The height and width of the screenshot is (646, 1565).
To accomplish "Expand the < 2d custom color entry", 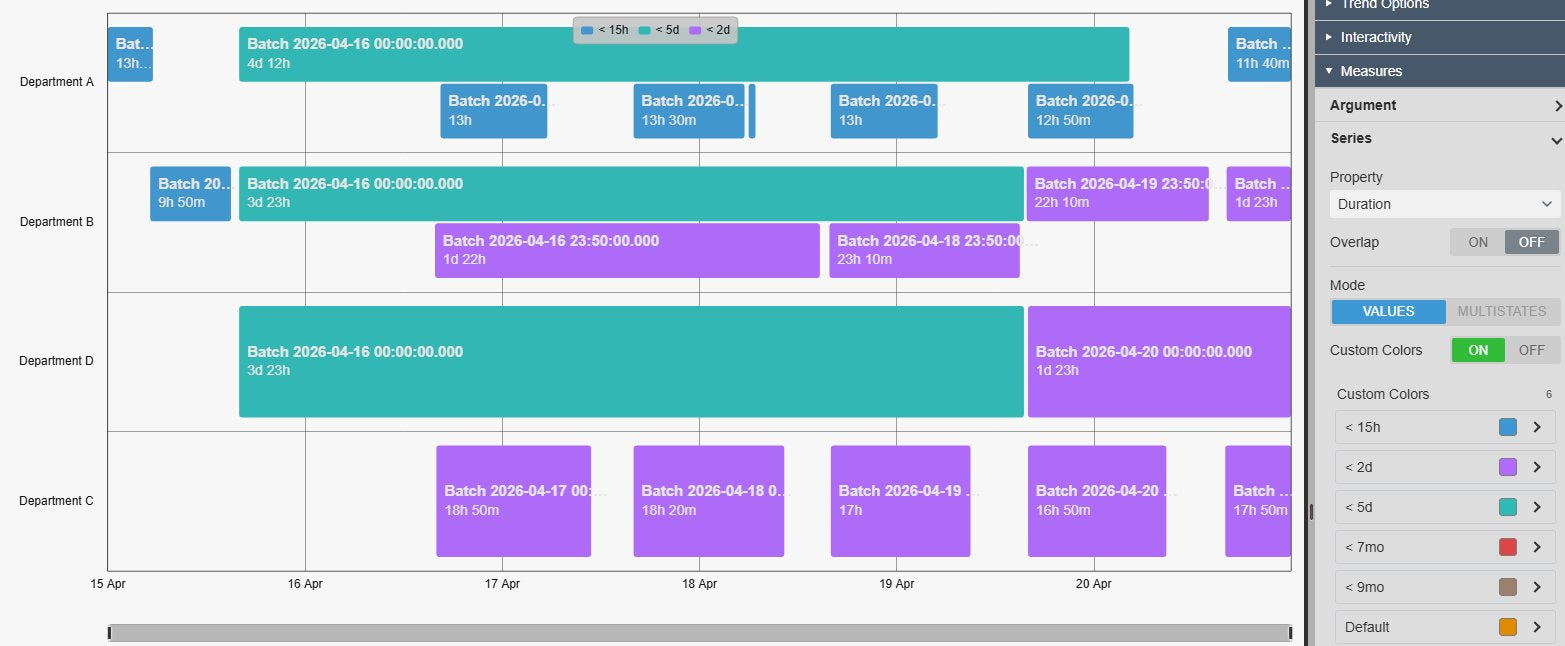I will tap(1537, 467).
